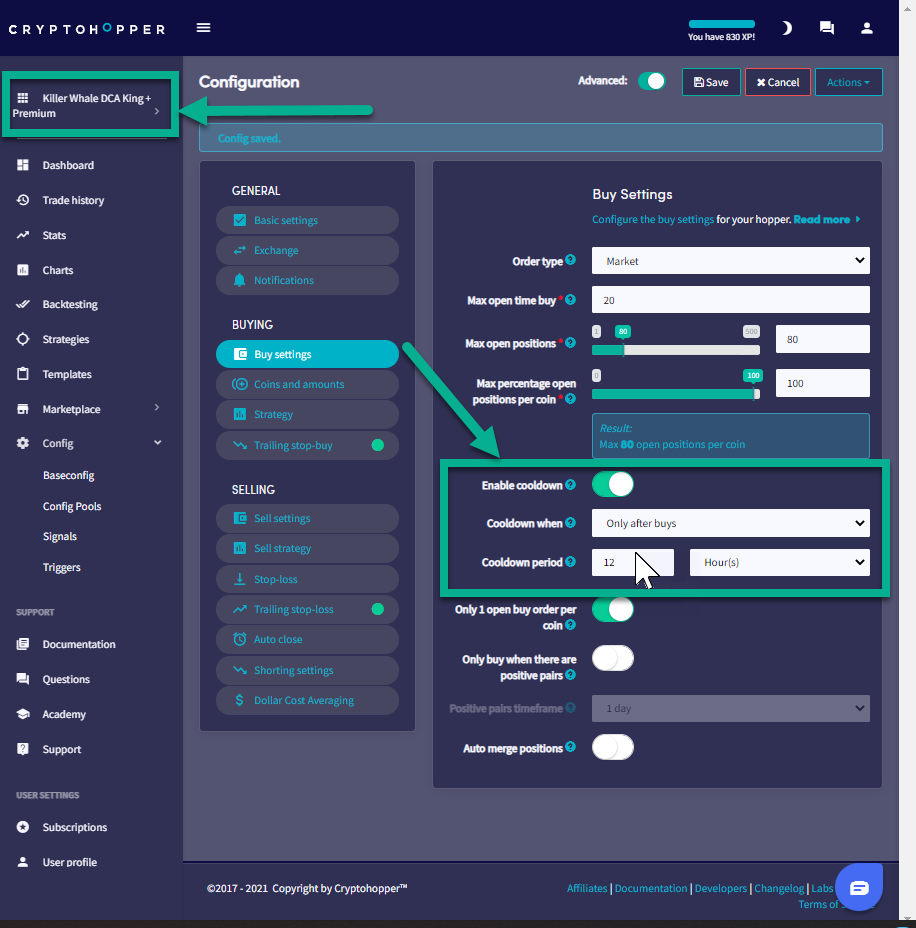Open the live chat bubble widget
916x928 pixels.
(x=859, y=887)
